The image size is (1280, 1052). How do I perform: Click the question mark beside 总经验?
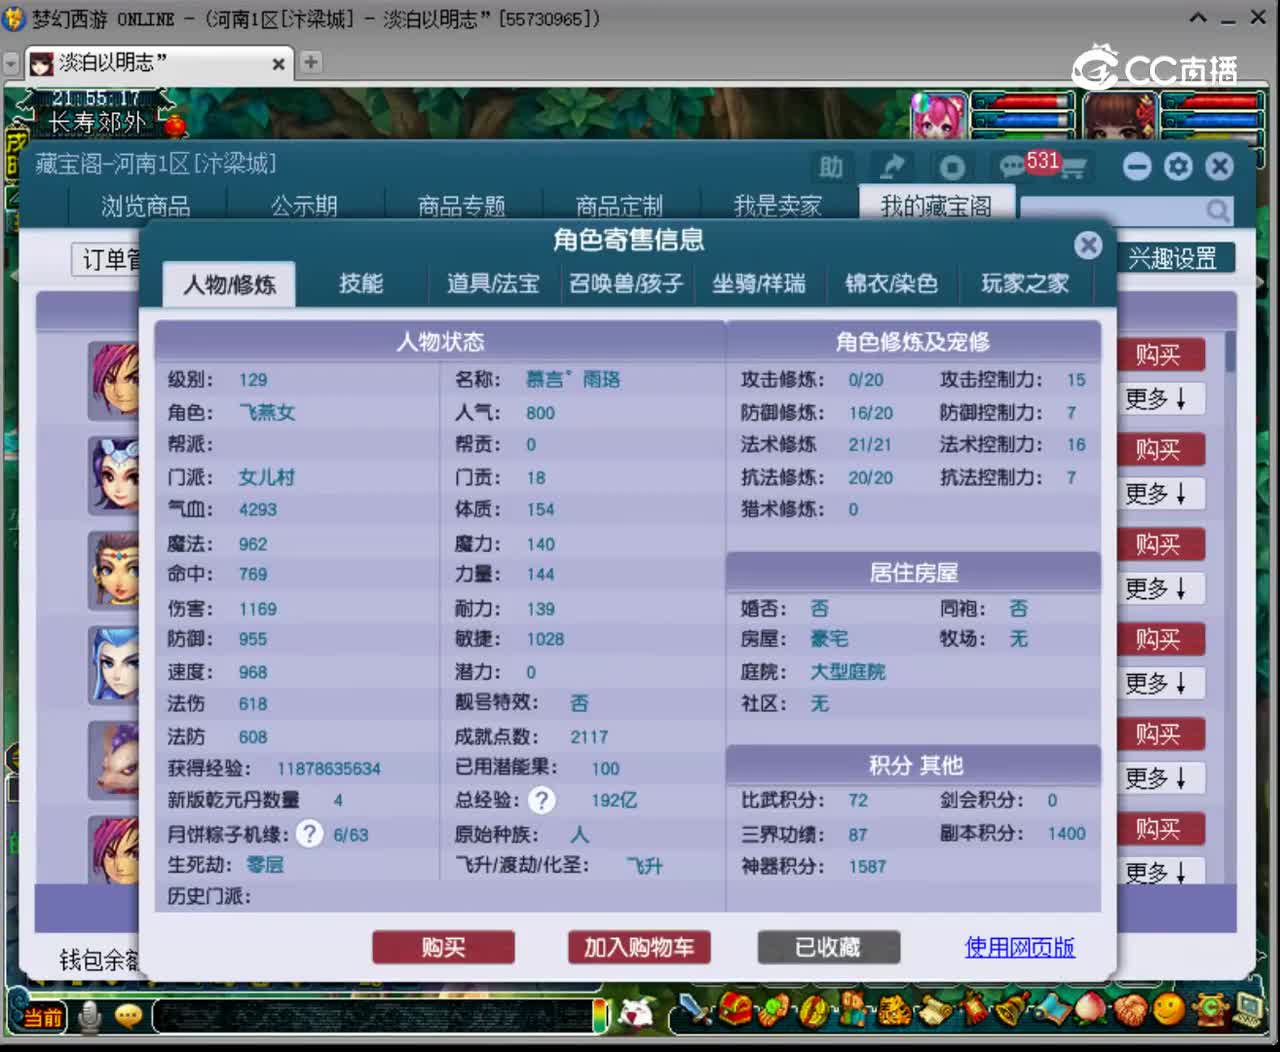pyautogui.click(x=541, y=800)
